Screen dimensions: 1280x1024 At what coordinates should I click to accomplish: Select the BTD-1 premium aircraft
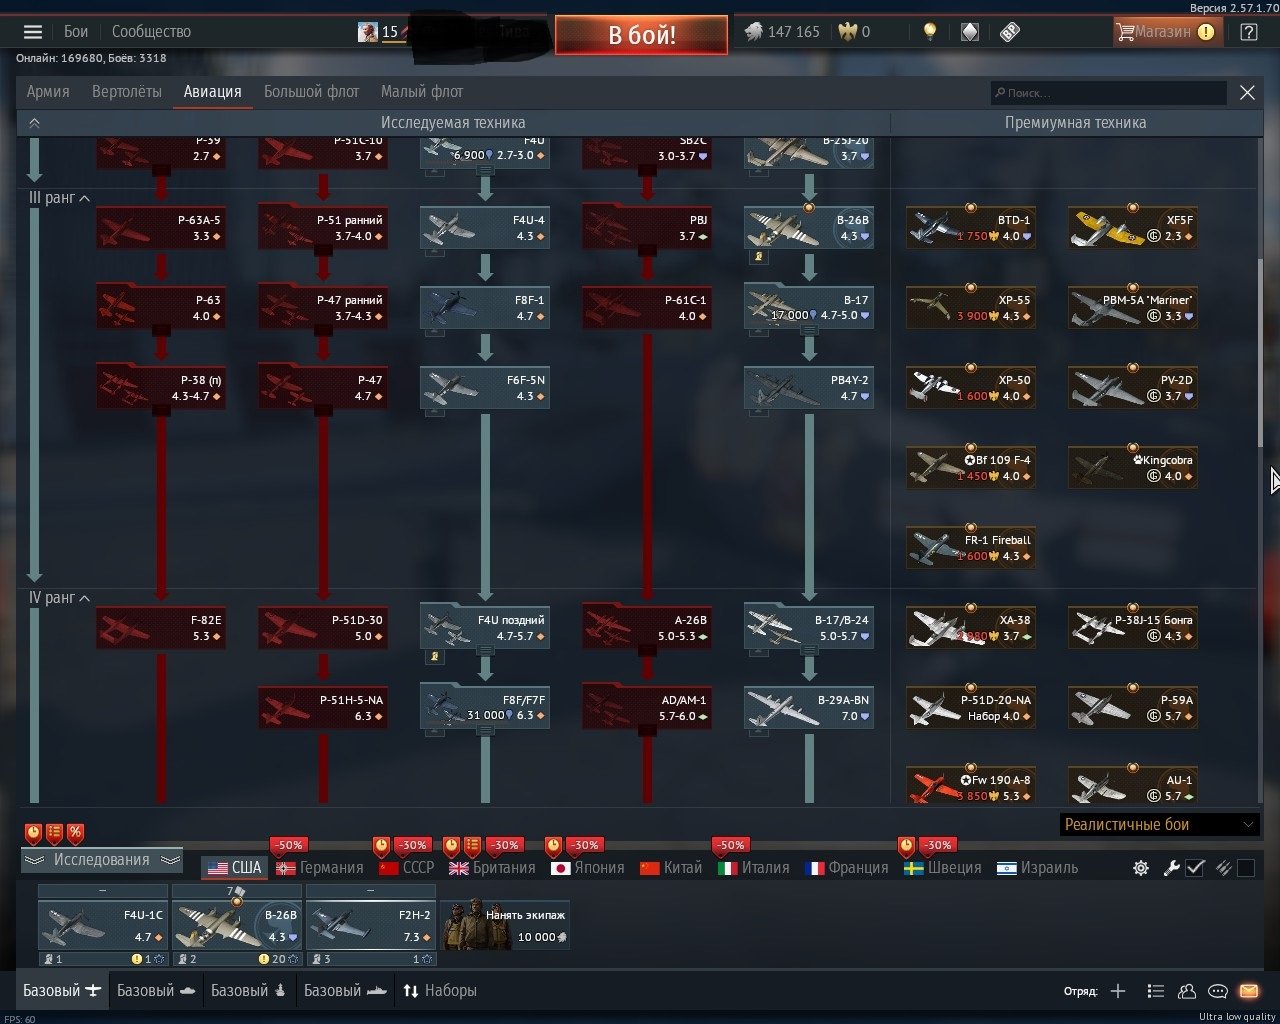pyautogui.click(x=971, y=228)
